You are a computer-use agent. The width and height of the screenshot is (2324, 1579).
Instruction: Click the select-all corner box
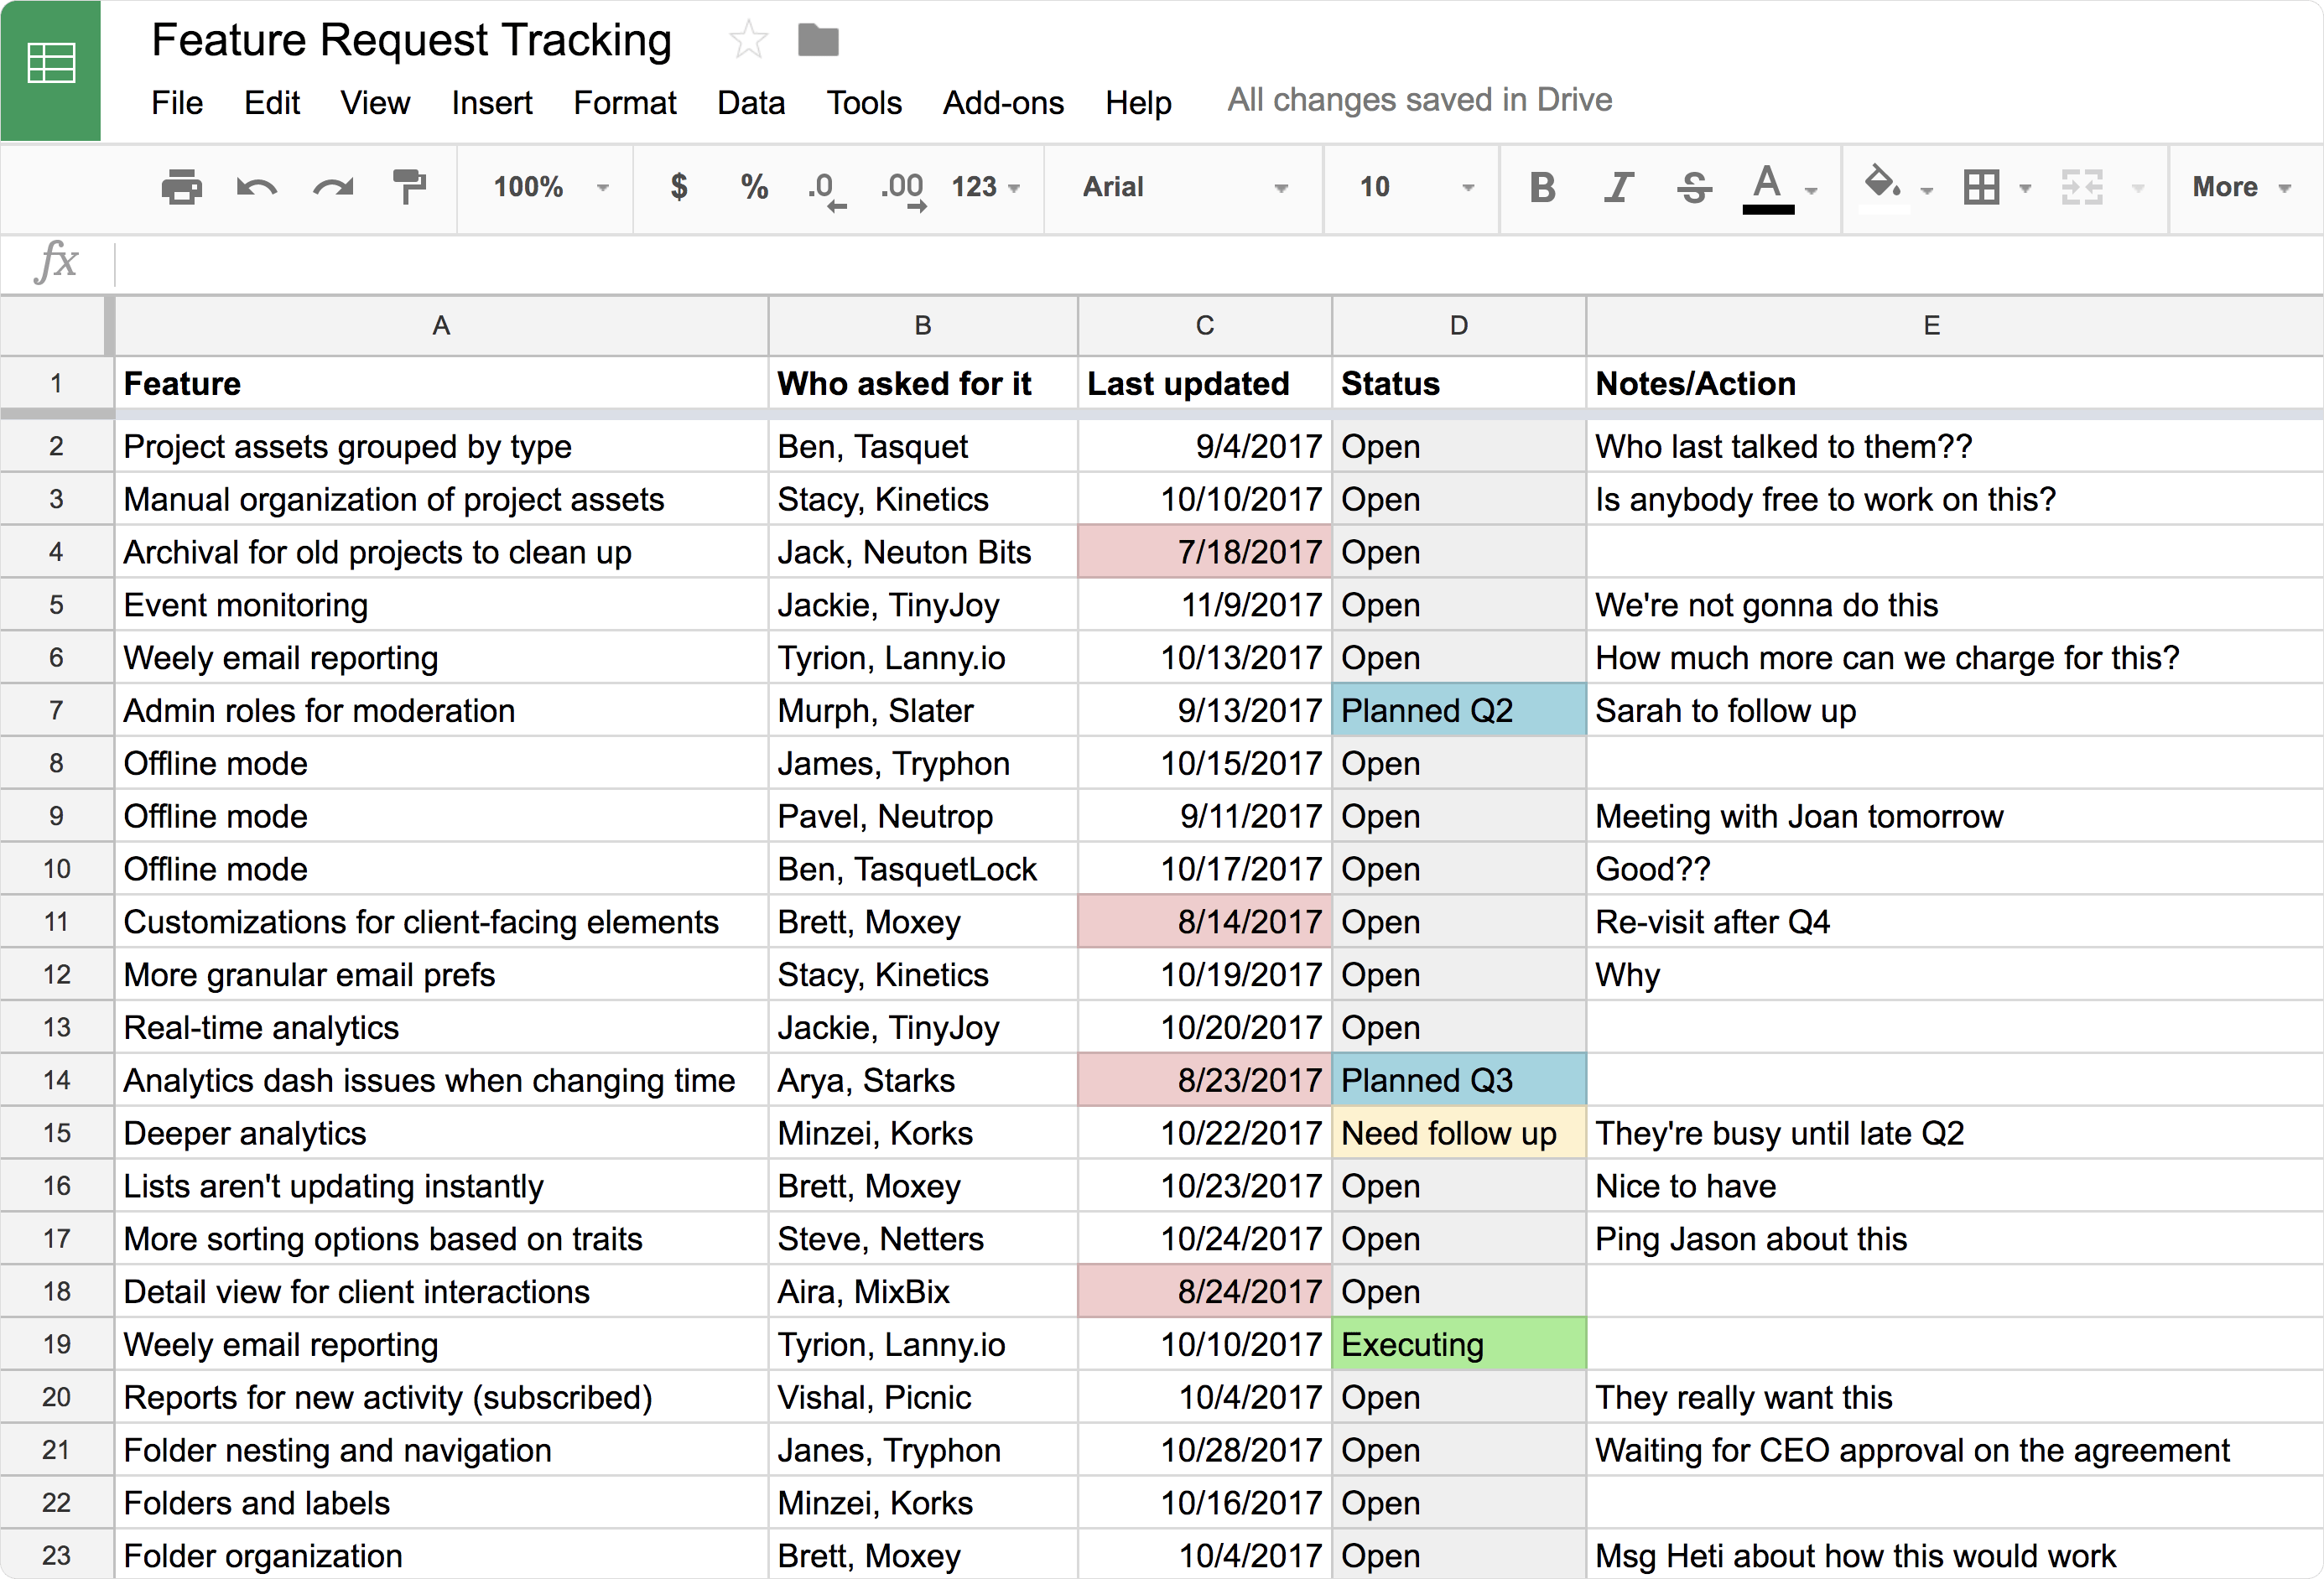[56, 326]
